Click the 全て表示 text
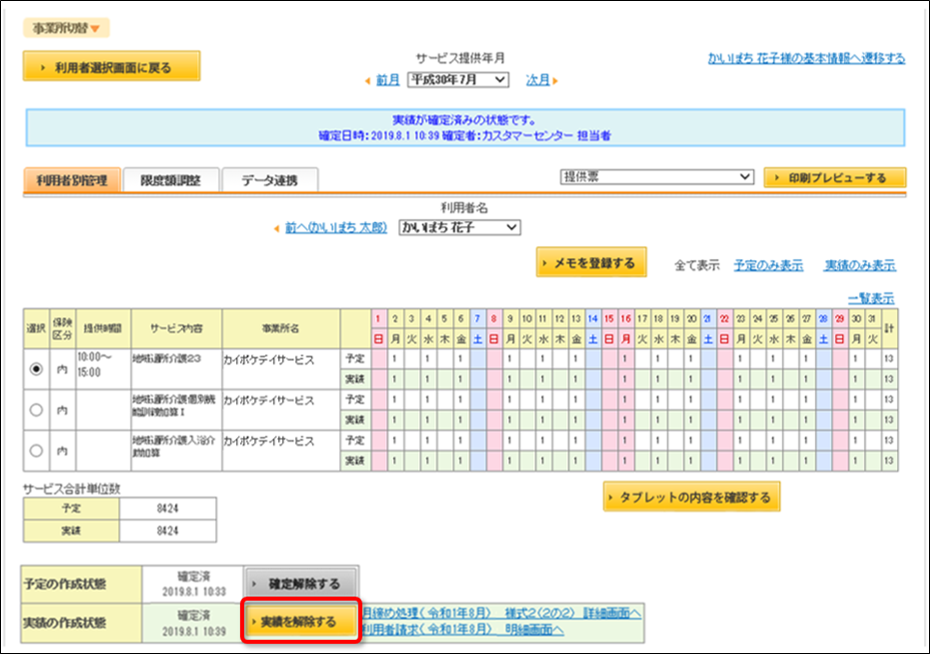Image resolution: width=930 pixels, height=654 pixels. click(697, 265)
